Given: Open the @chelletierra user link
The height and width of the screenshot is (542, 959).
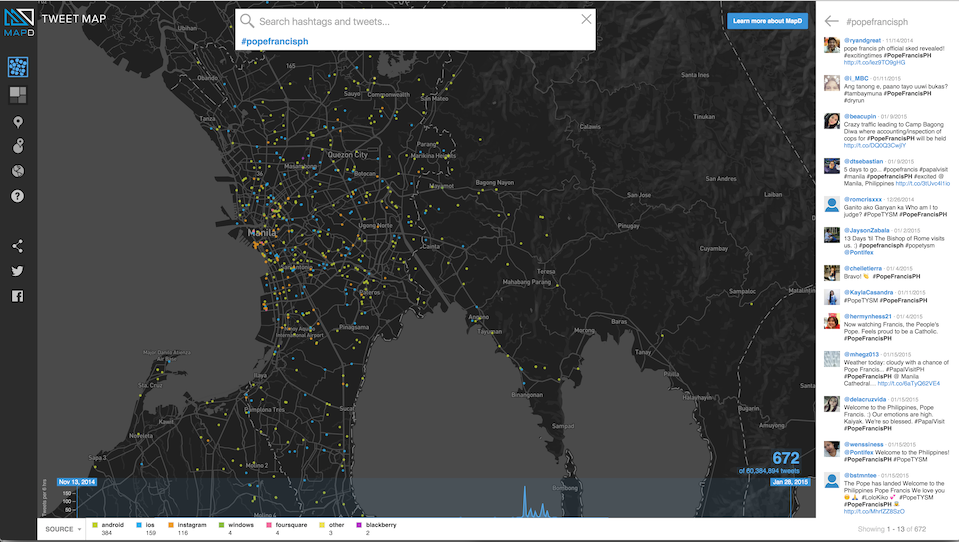Looking at the screenshot, I should [863, 269].
